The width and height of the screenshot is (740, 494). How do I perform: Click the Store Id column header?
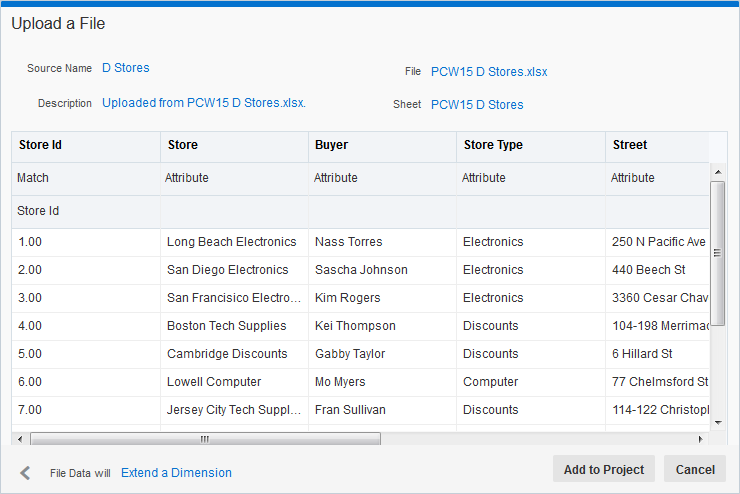coord(86,145)
